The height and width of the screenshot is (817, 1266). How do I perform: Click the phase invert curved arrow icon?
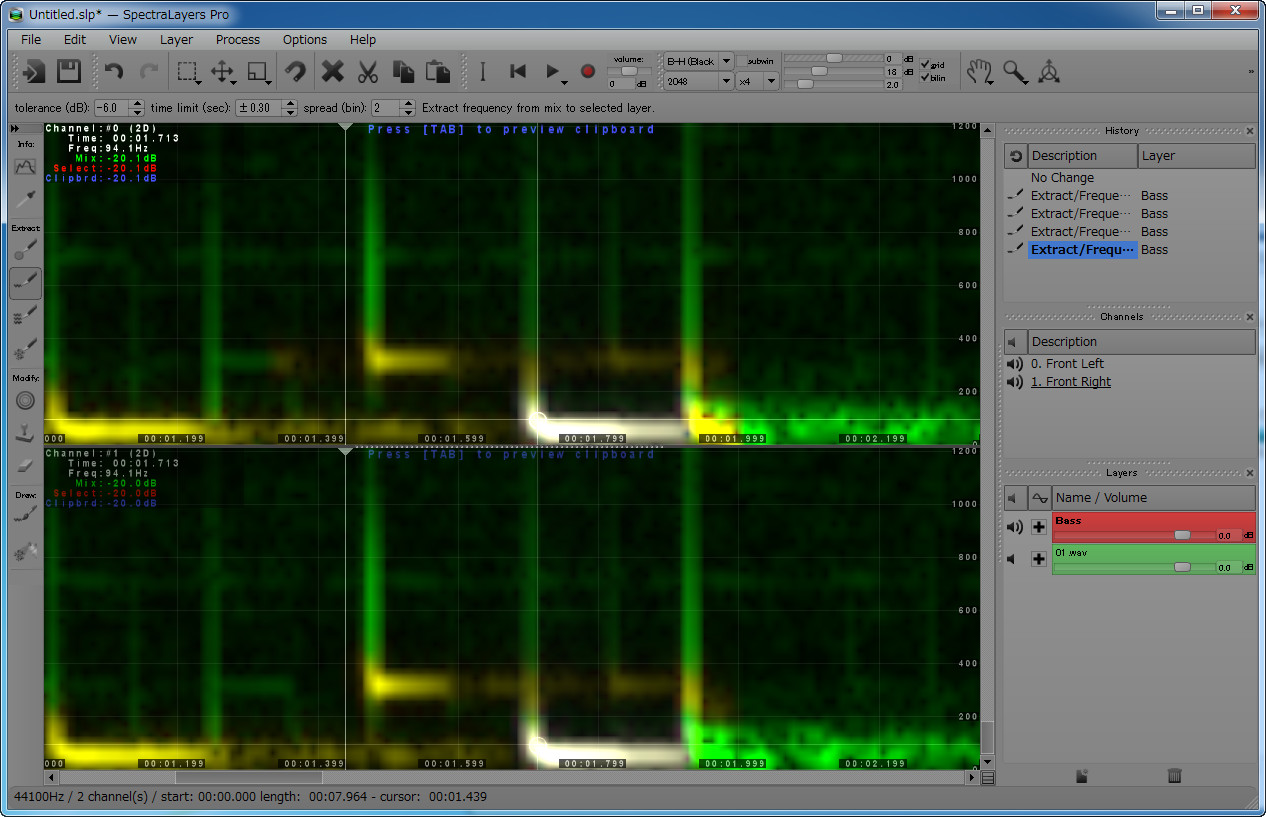[295, 71]
